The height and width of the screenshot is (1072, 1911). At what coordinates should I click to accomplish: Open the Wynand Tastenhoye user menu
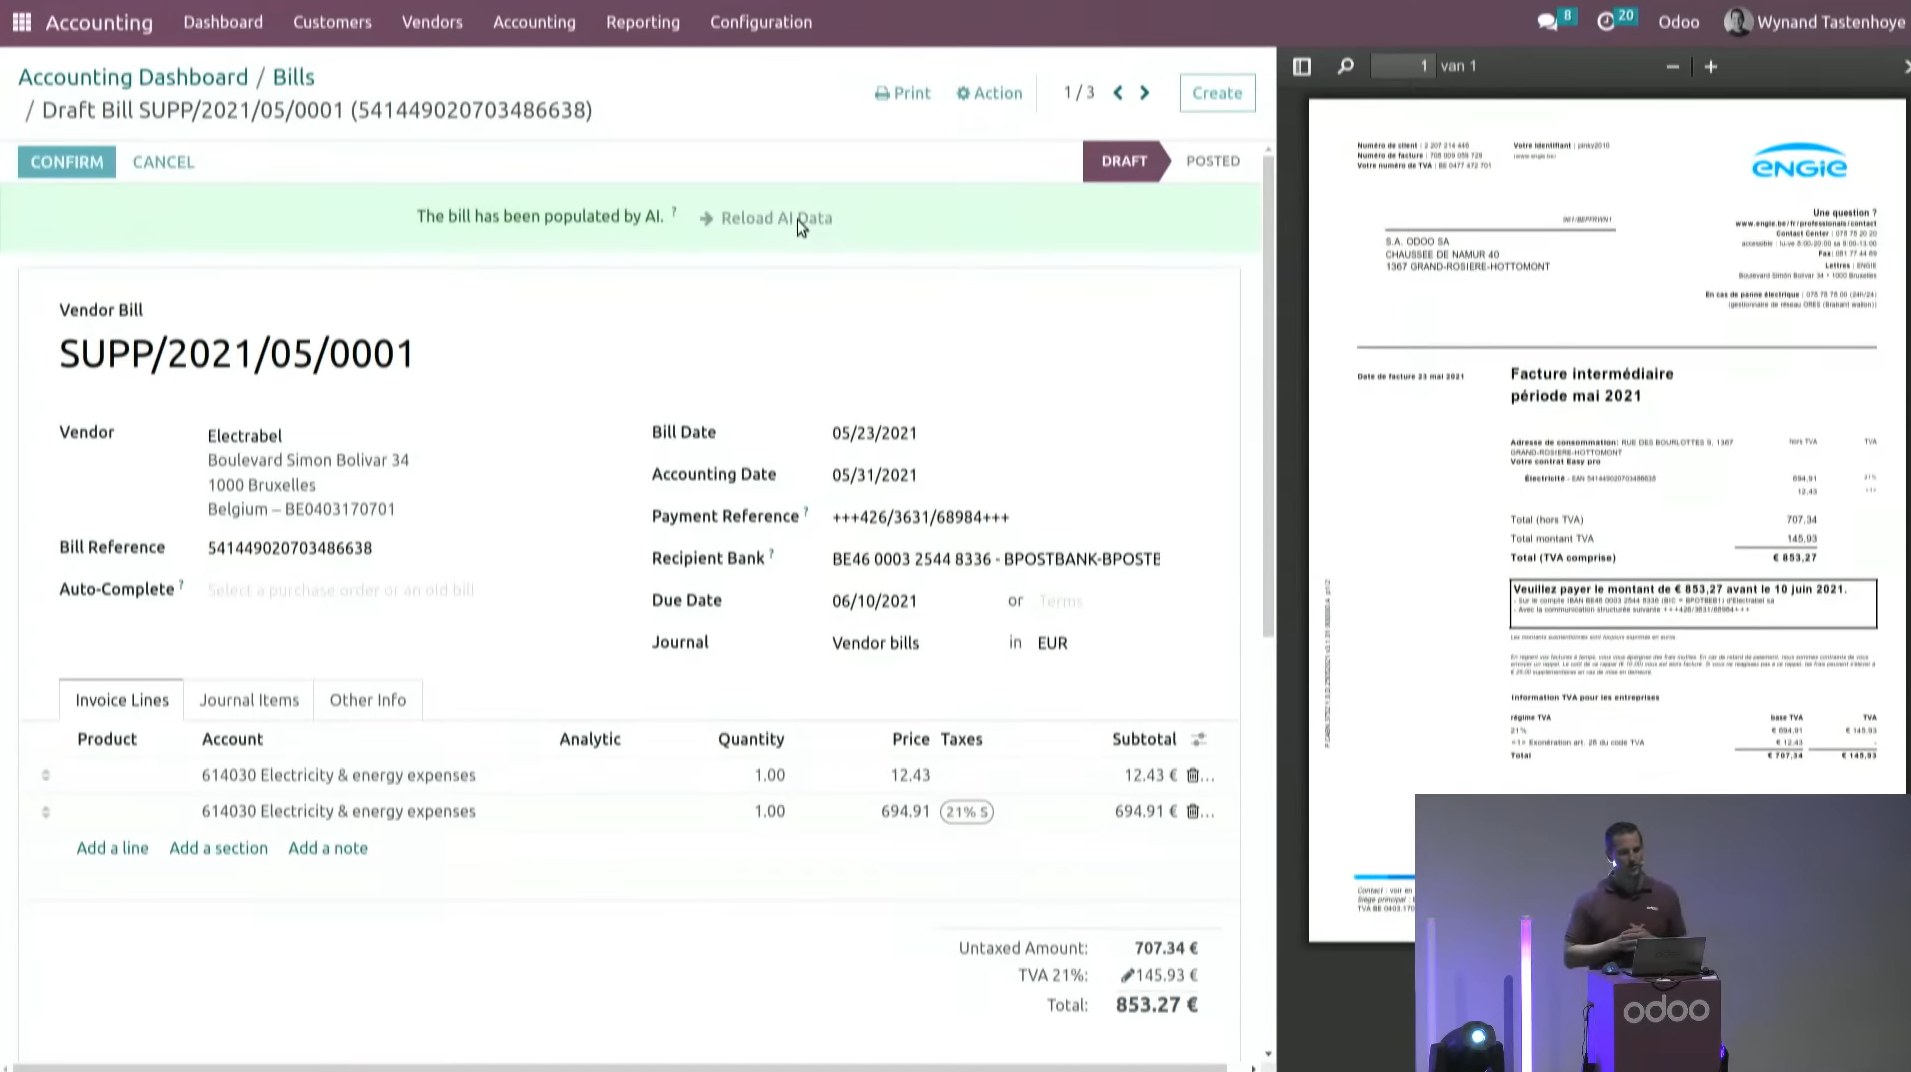click(x=1814, y=22)
